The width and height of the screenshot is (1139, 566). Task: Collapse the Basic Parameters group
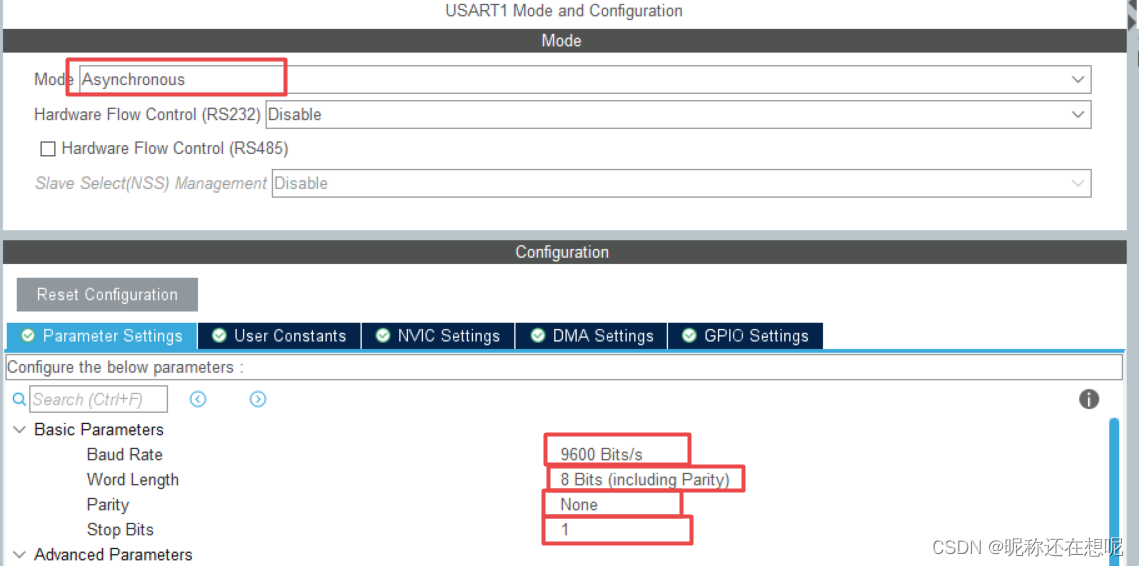20,429
